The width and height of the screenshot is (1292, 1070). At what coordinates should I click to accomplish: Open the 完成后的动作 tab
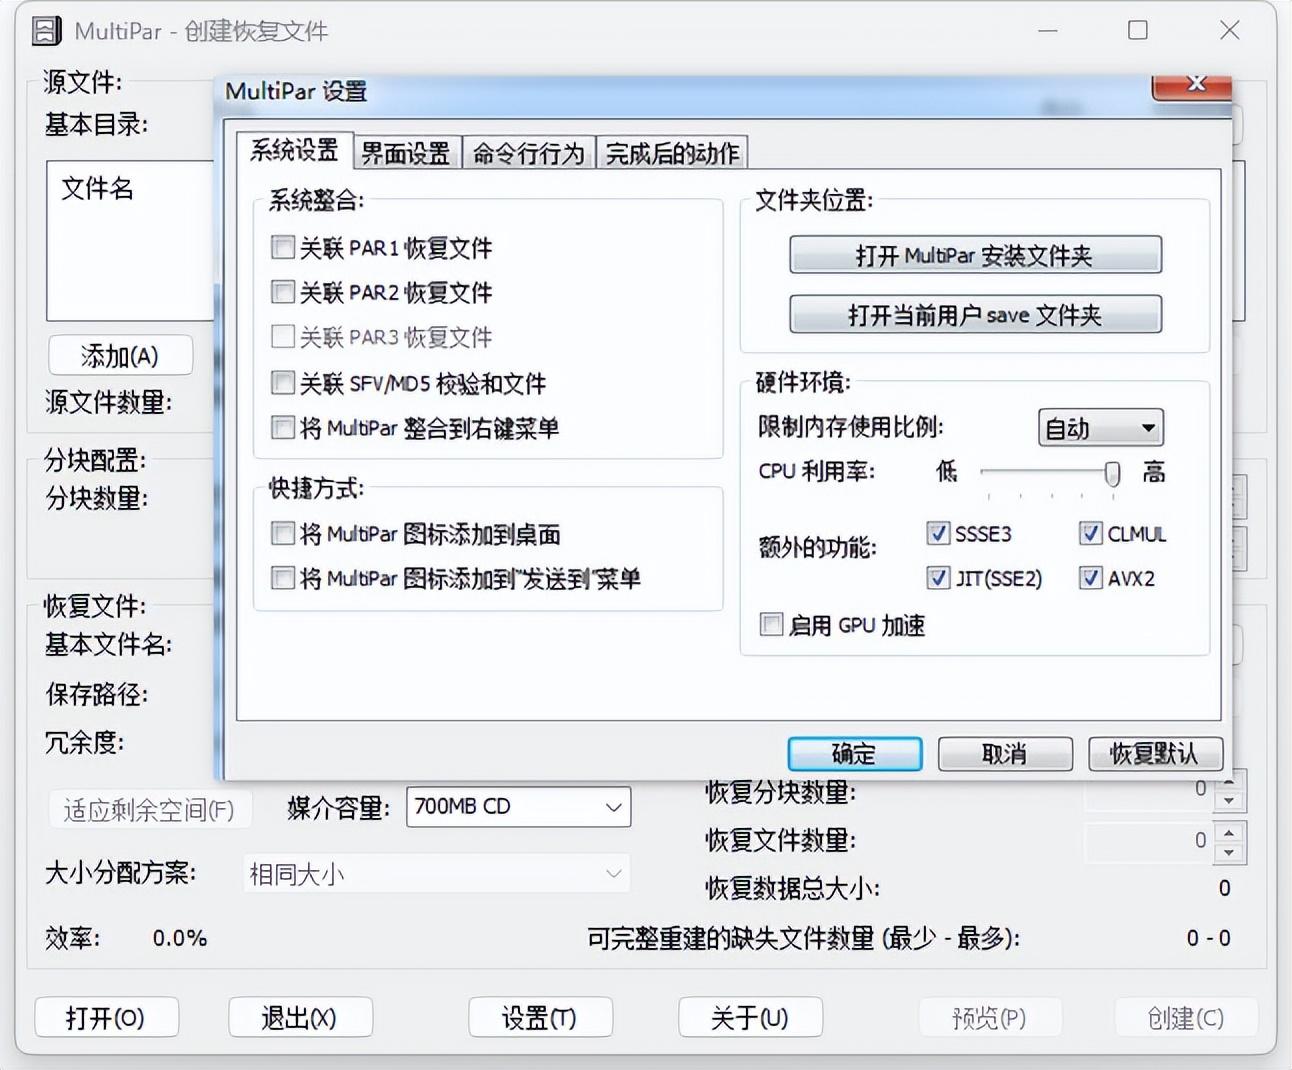click(x=672, y=153)
